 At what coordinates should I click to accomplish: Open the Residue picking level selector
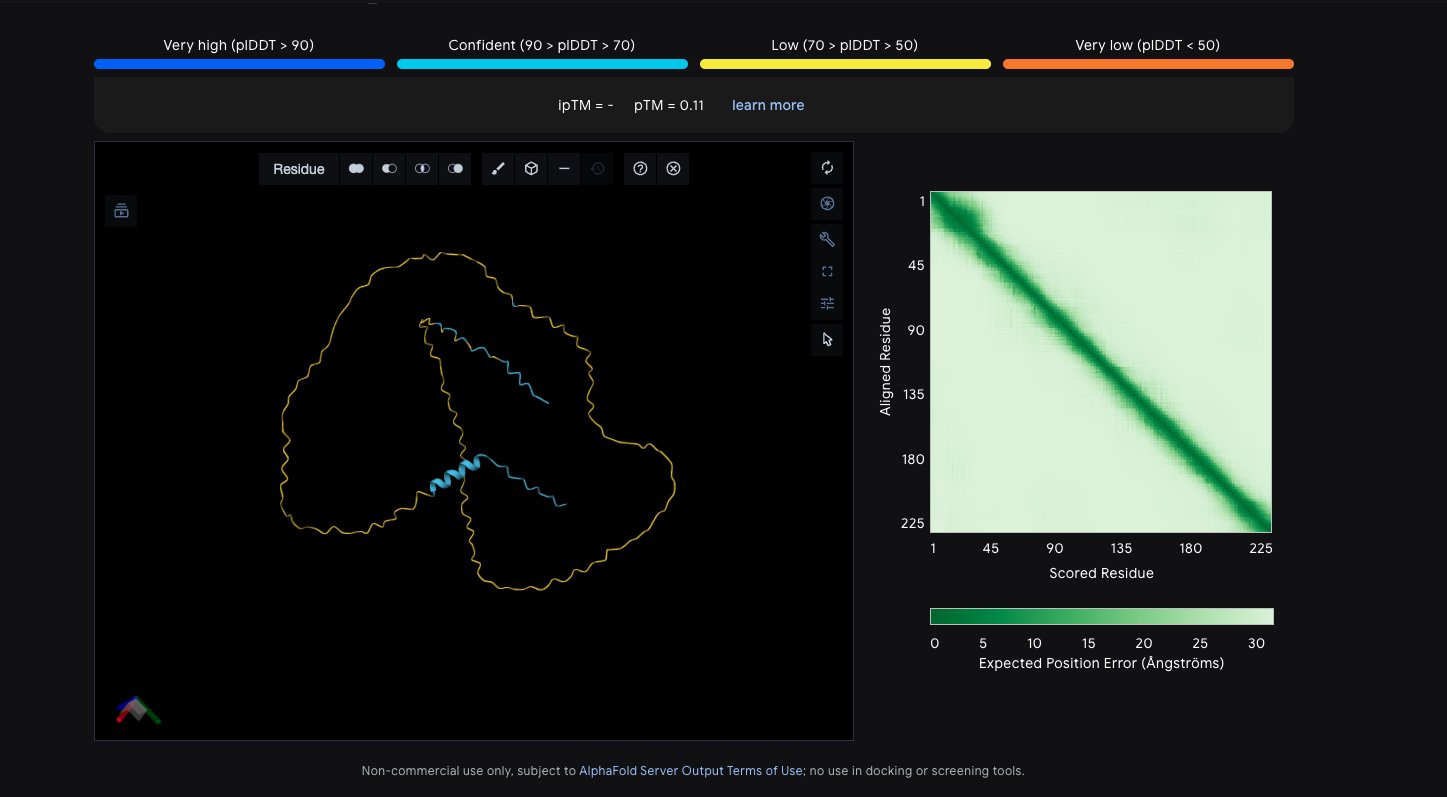(x=299, y=169)
